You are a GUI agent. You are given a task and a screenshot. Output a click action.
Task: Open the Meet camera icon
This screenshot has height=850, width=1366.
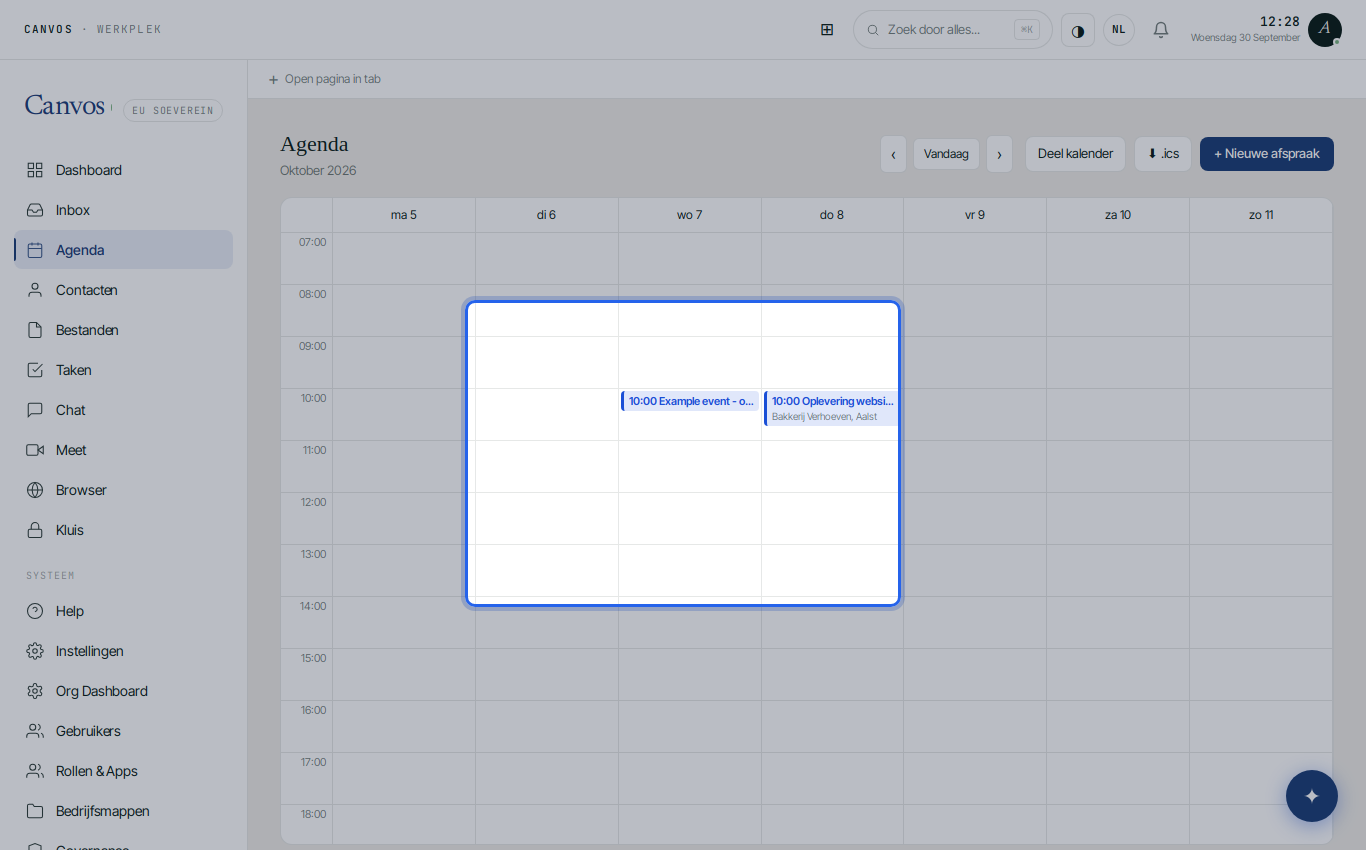pos(35,450)
